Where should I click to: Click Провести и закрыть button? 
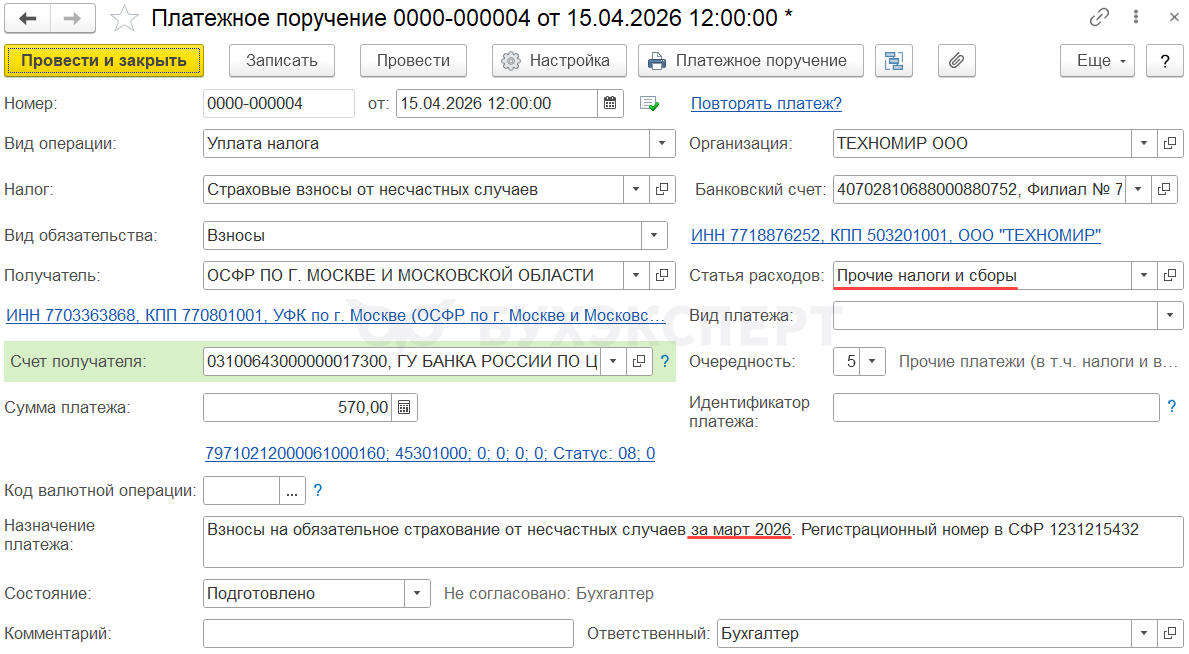coord(104,61)
